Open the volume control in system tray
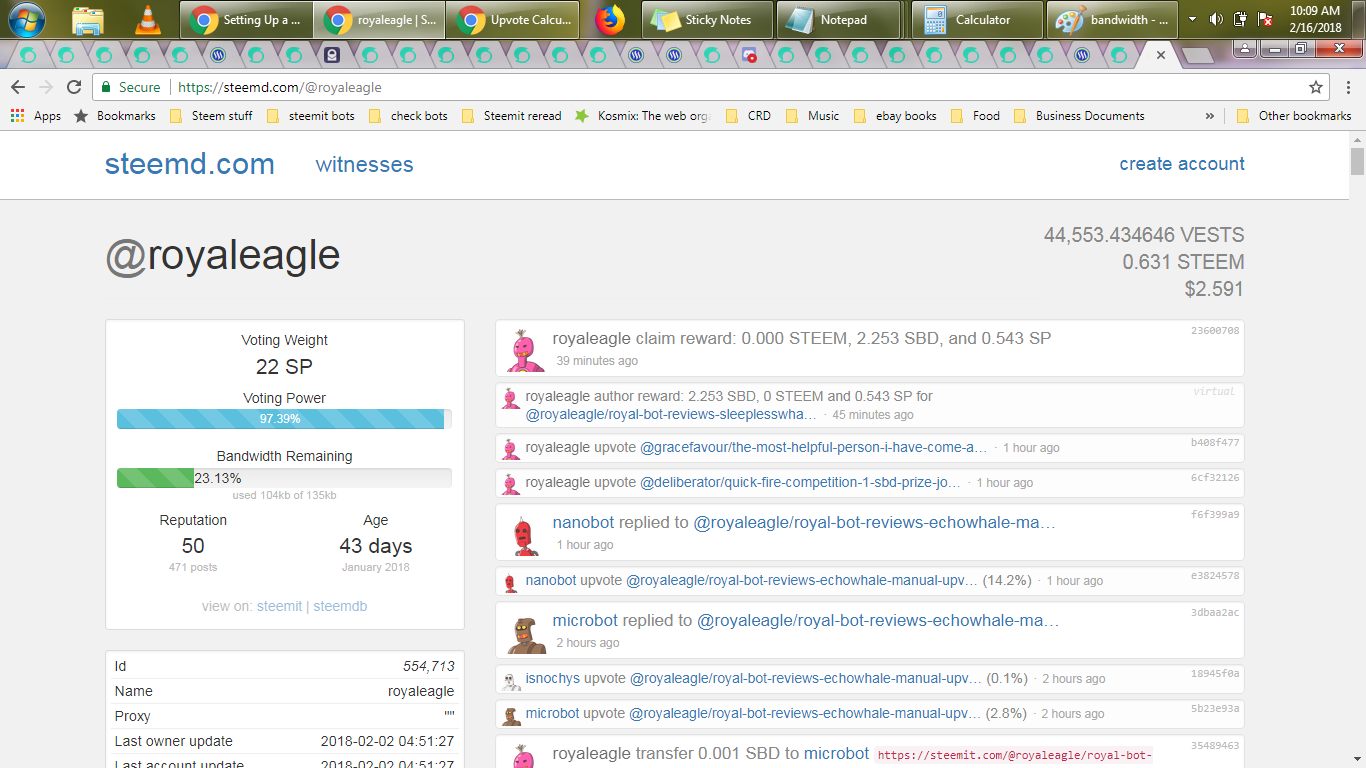Image resolution: width=1366 pixels, height=768 pixels. [1216, 19]
